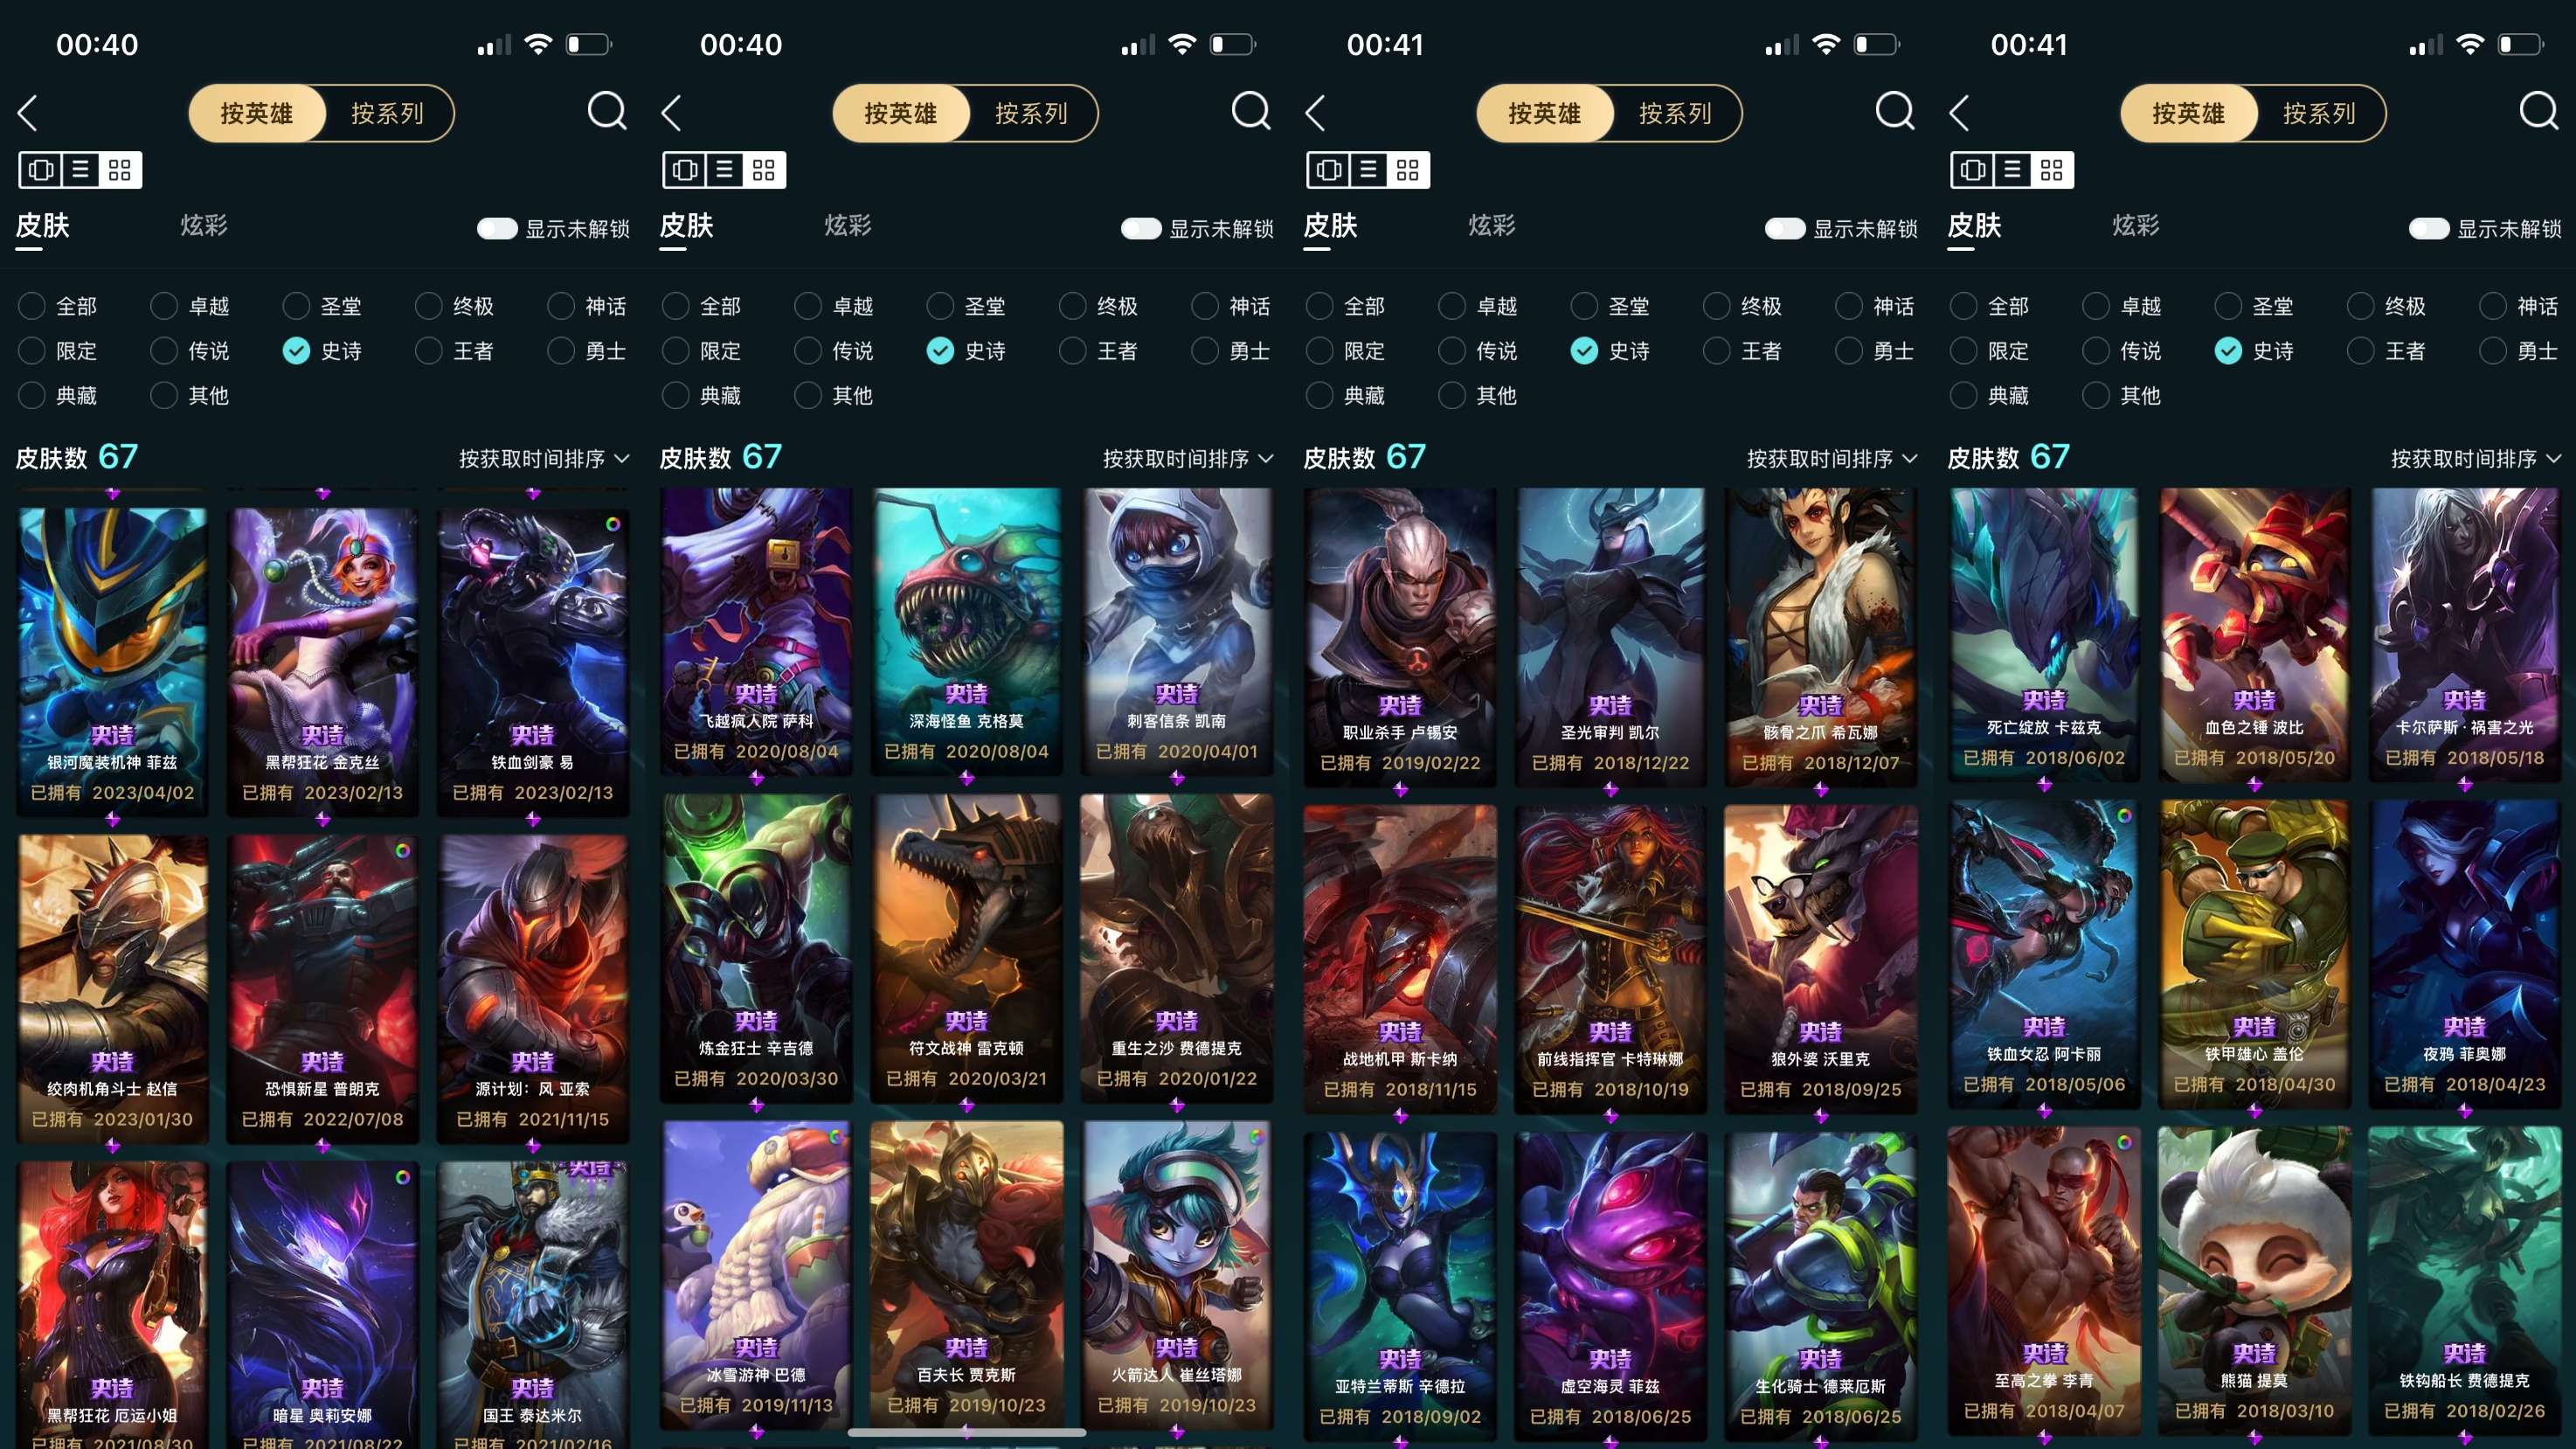Tap the search icon in the first phone screen
Image resolution: width=2576 pixels, height=1449 pixels.
point(607,111)
